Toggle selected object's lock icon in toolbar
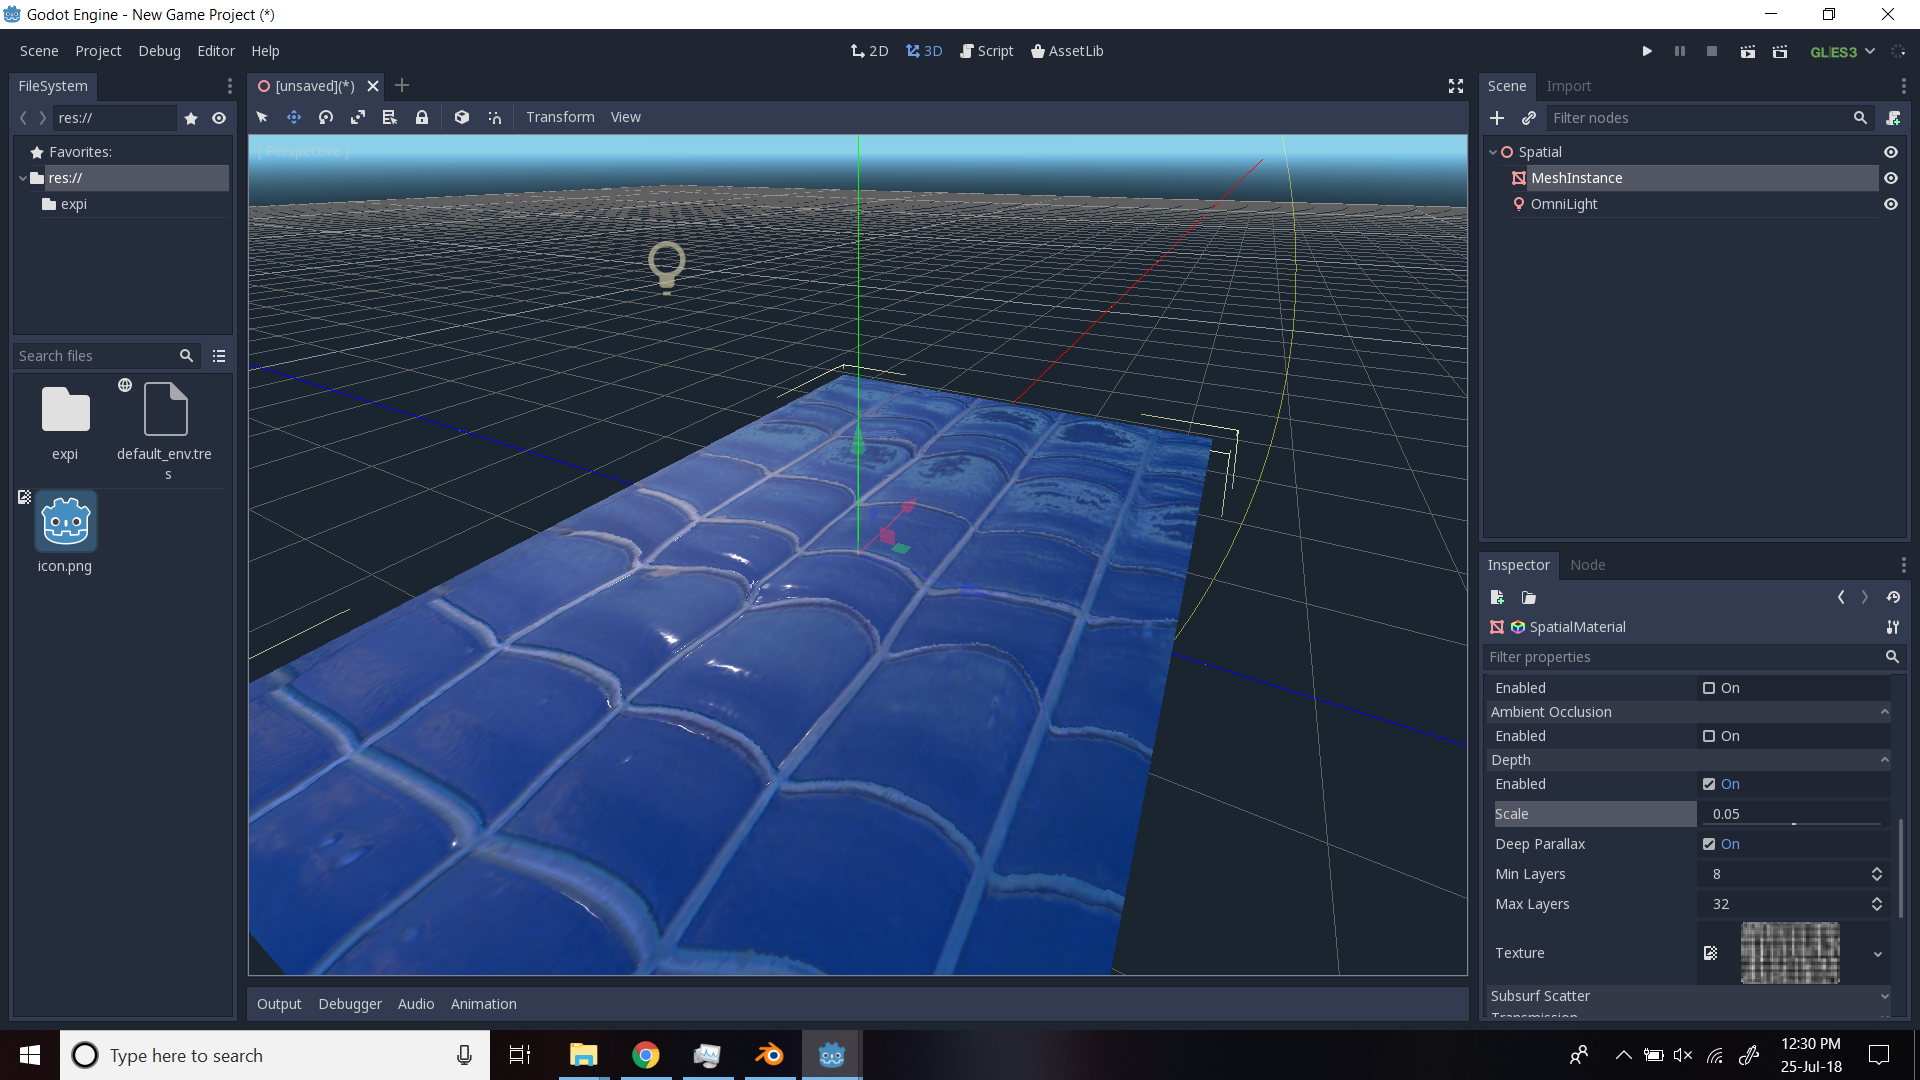Image resolution: width=1920 pixels, height=1080 pixels. point(422,117)
